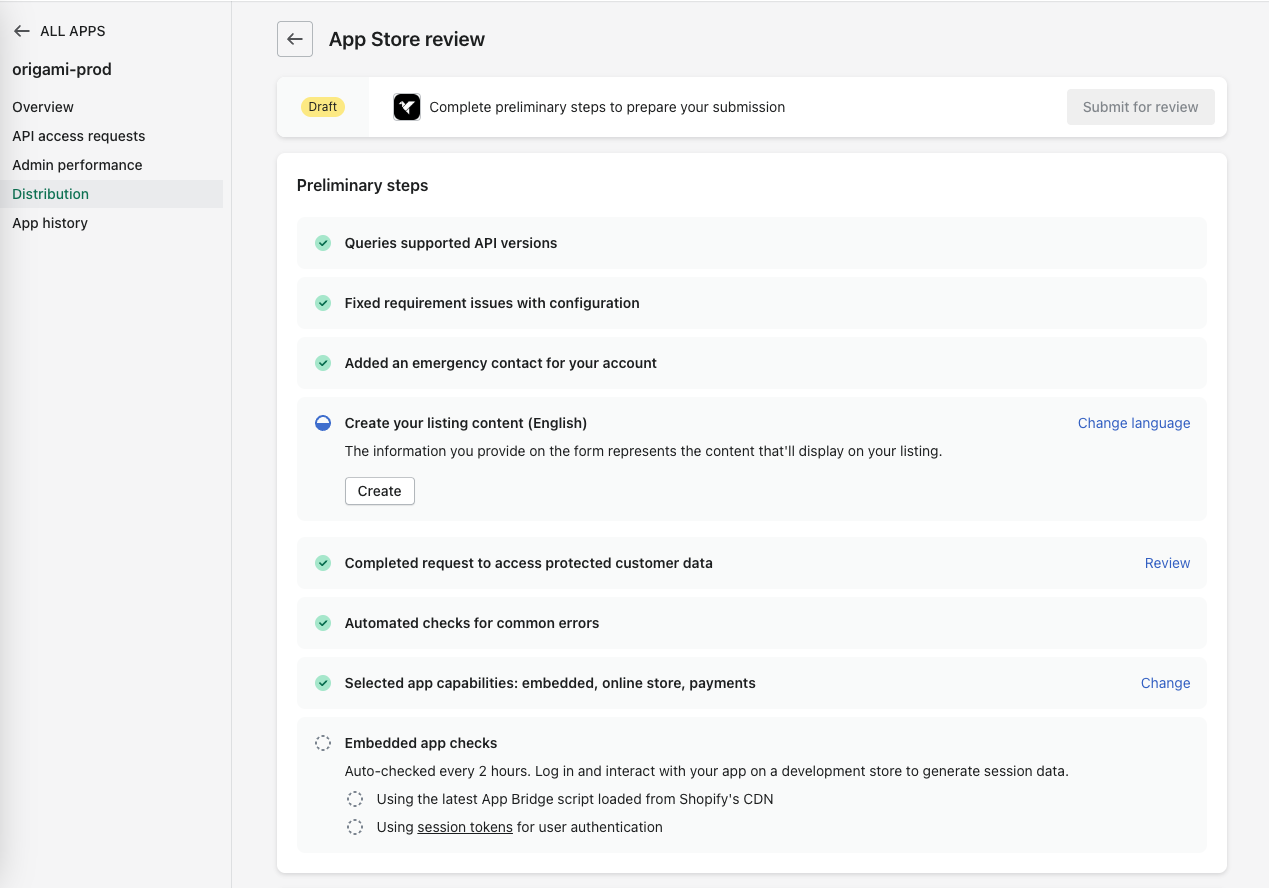This screenshot has width=1269, height=888.
Task: Click the back arrow beside App Store review
Action: click(x=295, y=39)
